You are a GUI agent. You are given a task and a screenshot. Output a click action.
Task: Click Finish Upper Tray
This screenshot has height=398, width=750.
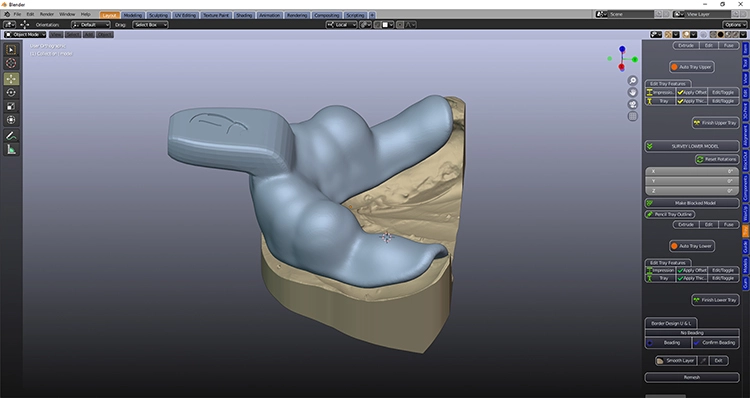(715, 123)
